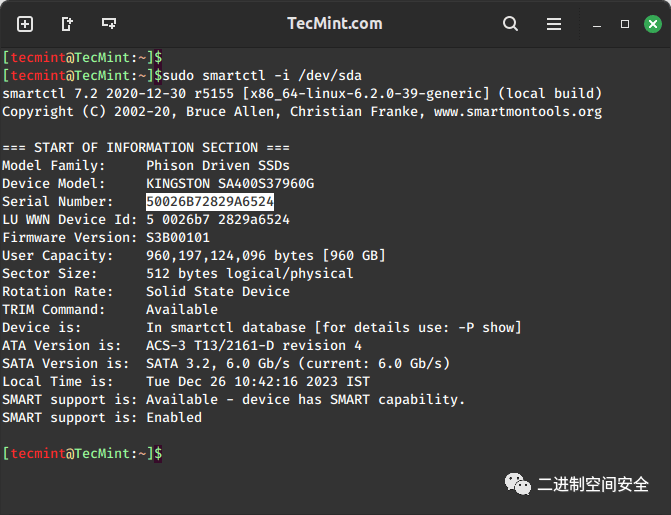This screenshot has height=515, width=671.
Task: Click the SATA version 'SATA 3.2, 6.0 Gb/s'
Action: click(218, 363)
